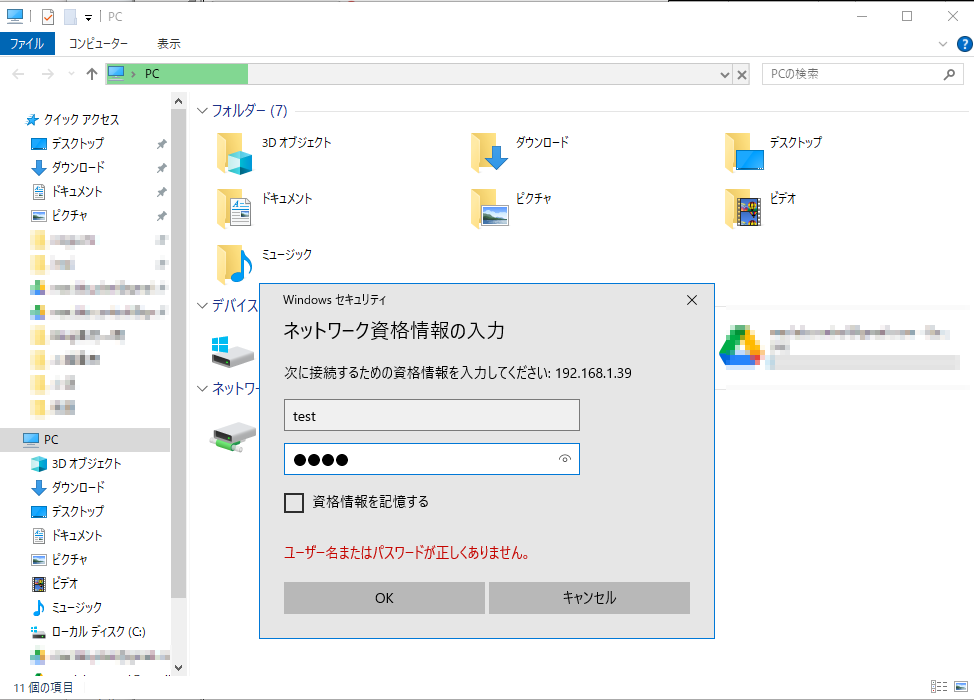Open the ビデオ folder in main pane

(743, 208)
